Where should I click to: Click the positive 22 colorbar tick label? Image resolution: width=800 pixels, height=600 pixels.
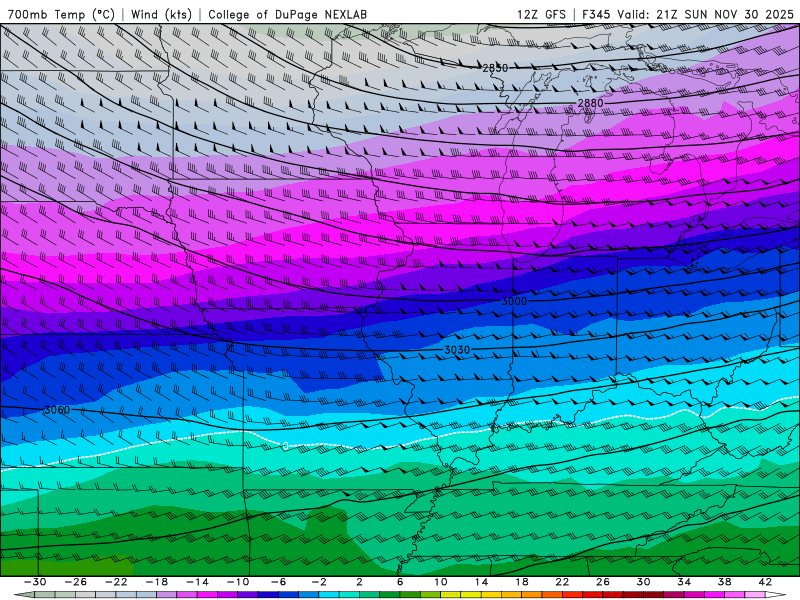pos(562,582)
